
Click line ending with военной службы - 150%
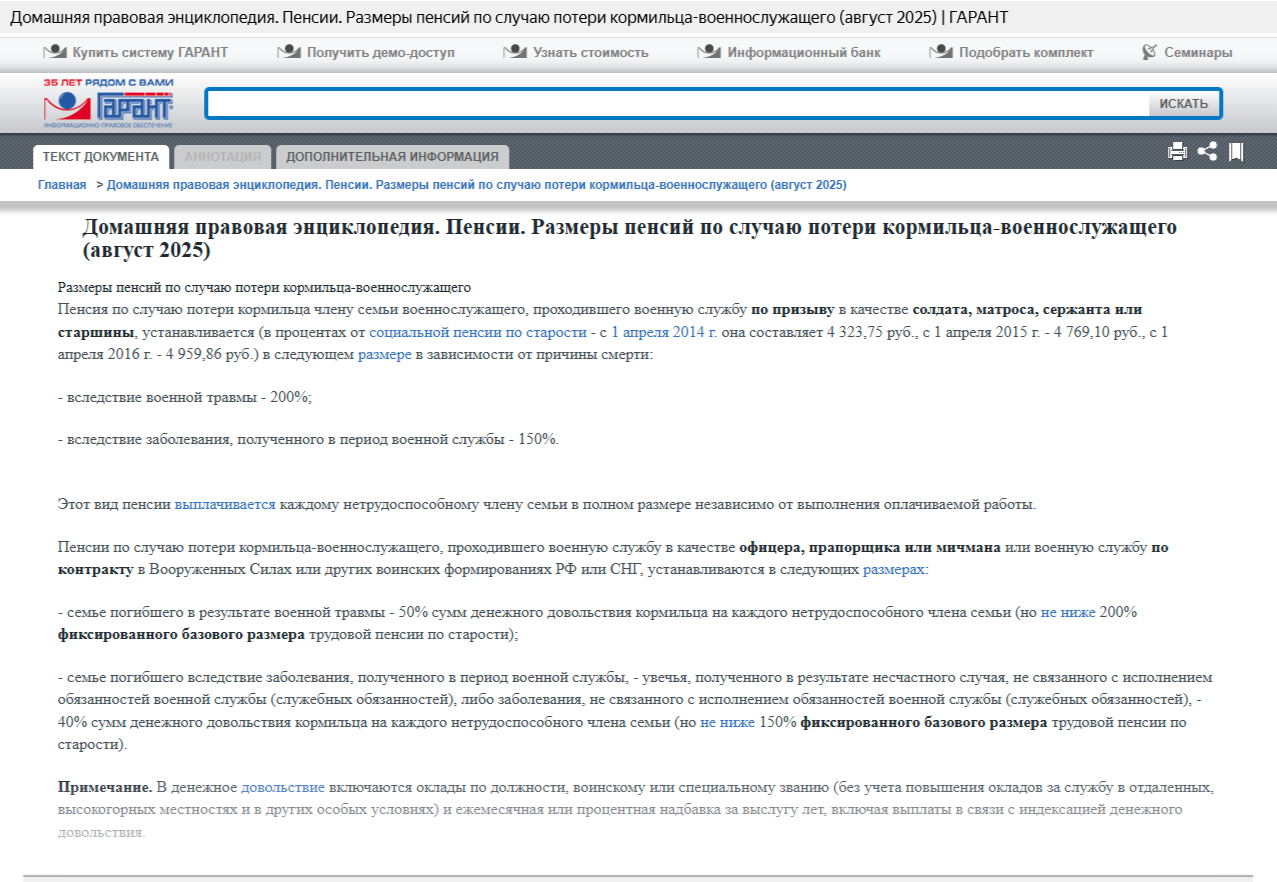[309, 439]
